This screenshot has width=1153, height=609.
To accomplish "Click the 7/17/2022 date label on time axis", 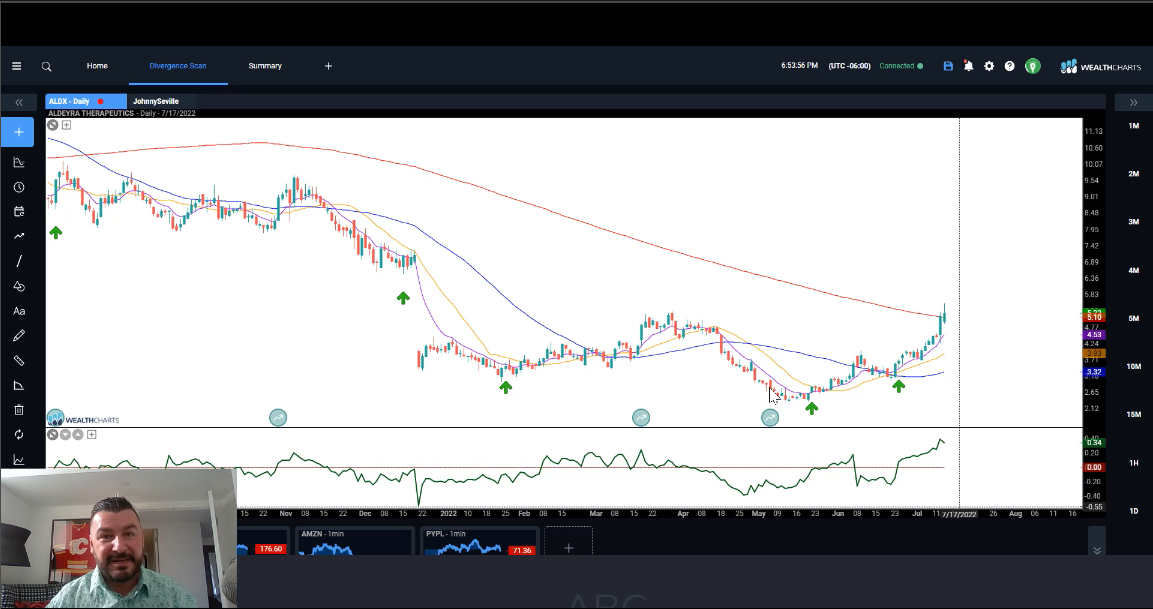I will (960, 514).
